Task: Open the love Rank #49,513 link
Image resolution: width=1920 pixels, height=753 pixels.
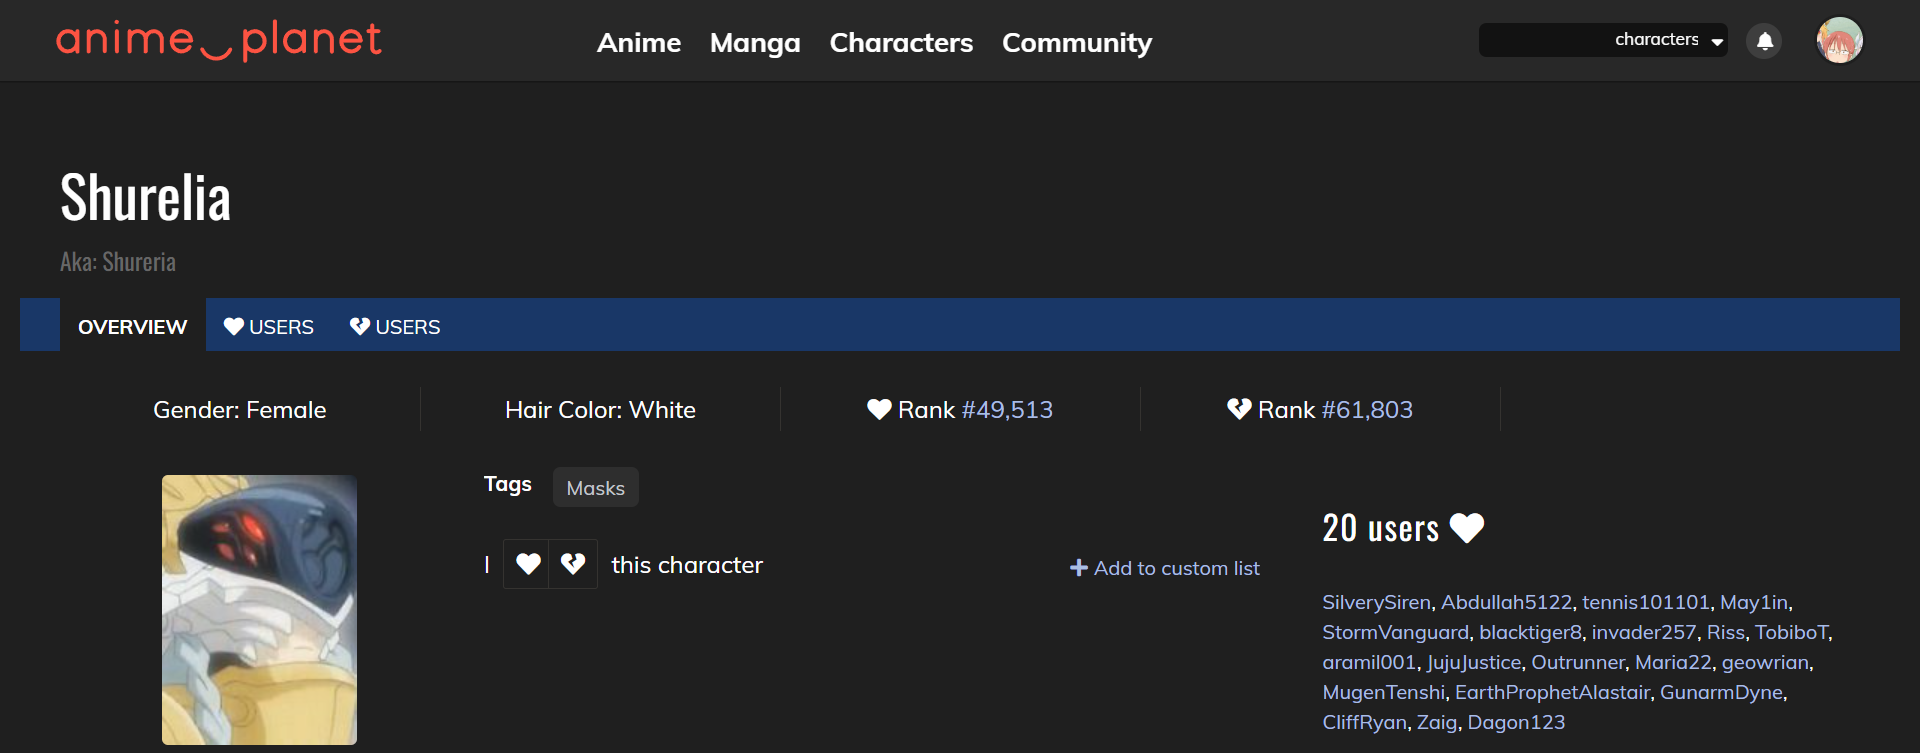Action: point(1007,410)
